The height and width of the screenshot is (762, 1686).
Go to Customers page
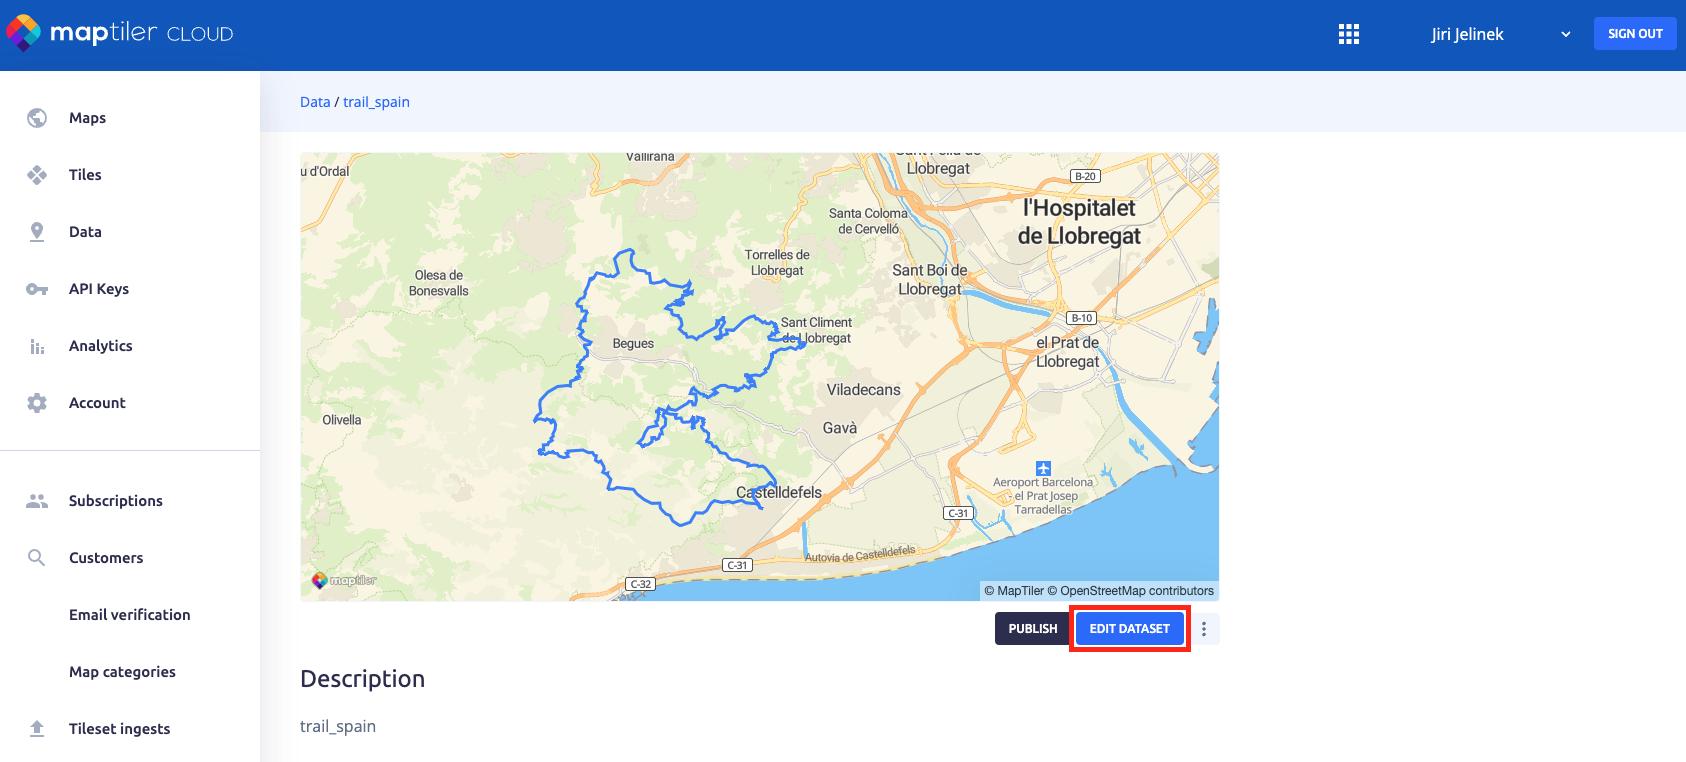tap(106, 558)
